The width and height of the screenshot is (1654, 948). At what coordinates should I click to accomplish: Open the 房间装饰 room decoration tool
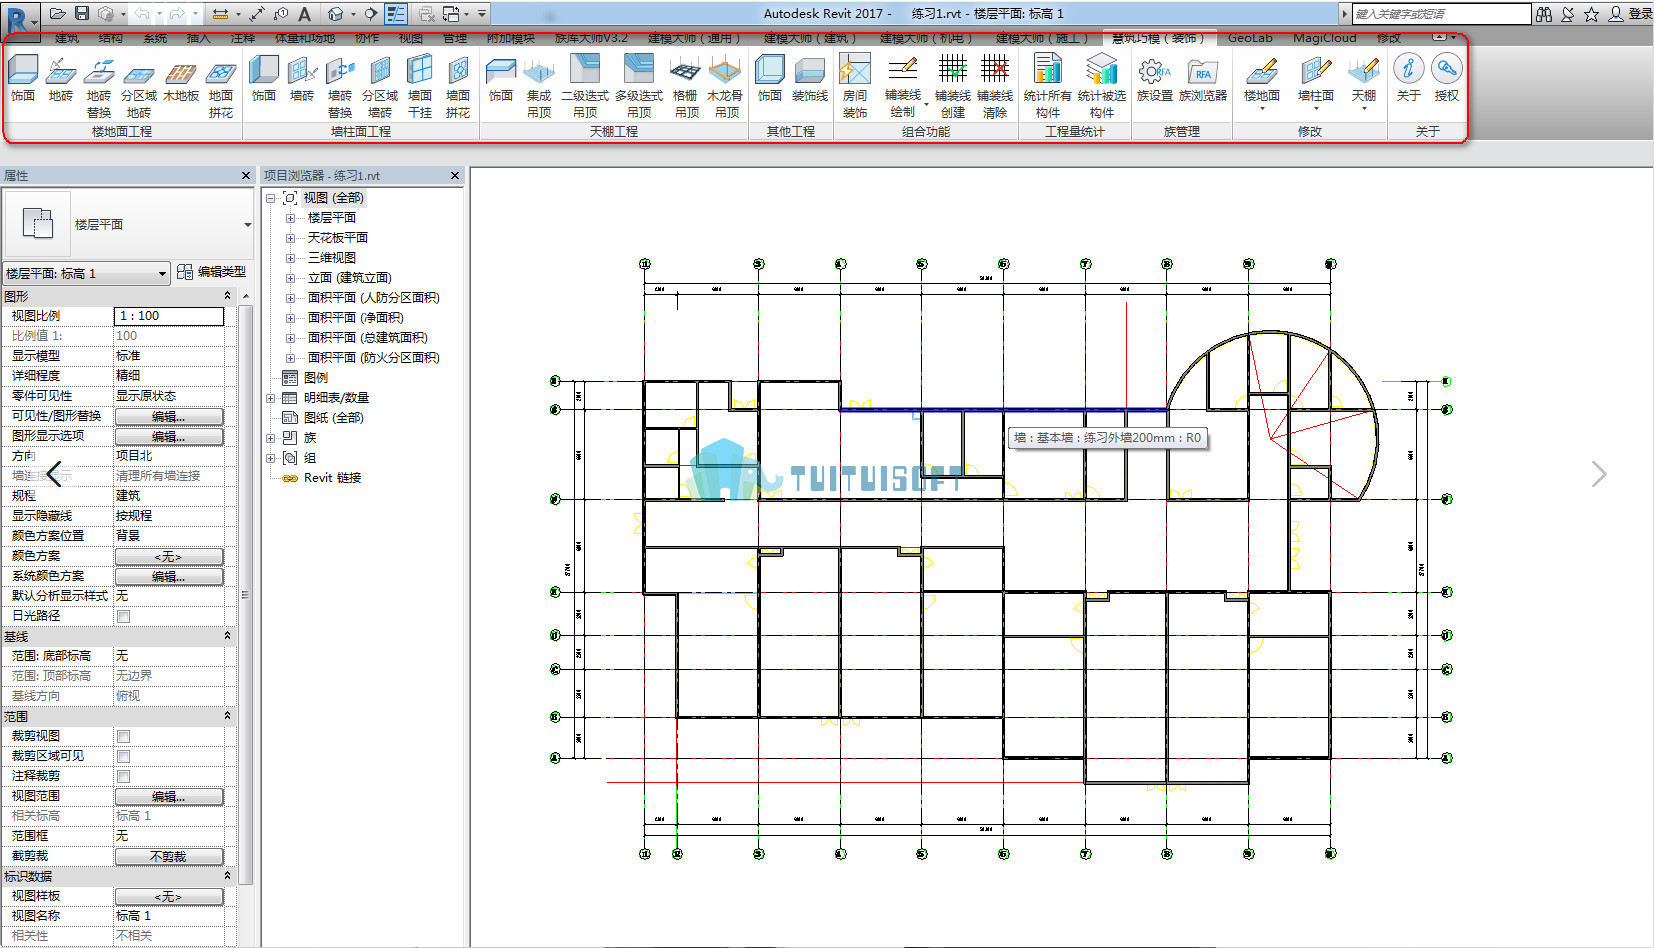855,88
